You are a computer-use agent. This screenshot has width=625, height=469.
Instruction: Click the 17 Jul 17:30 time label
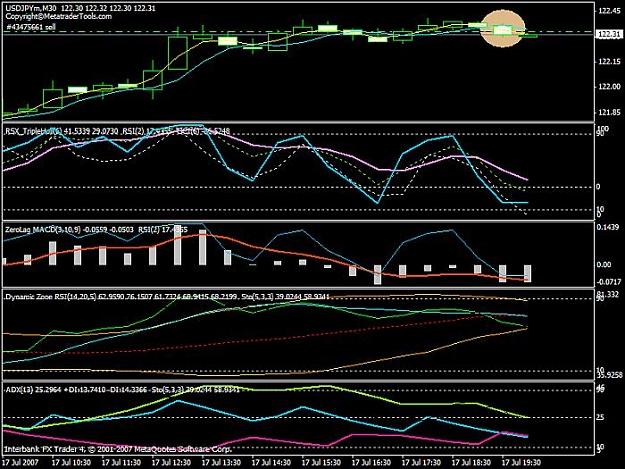[x=421, y=463]
